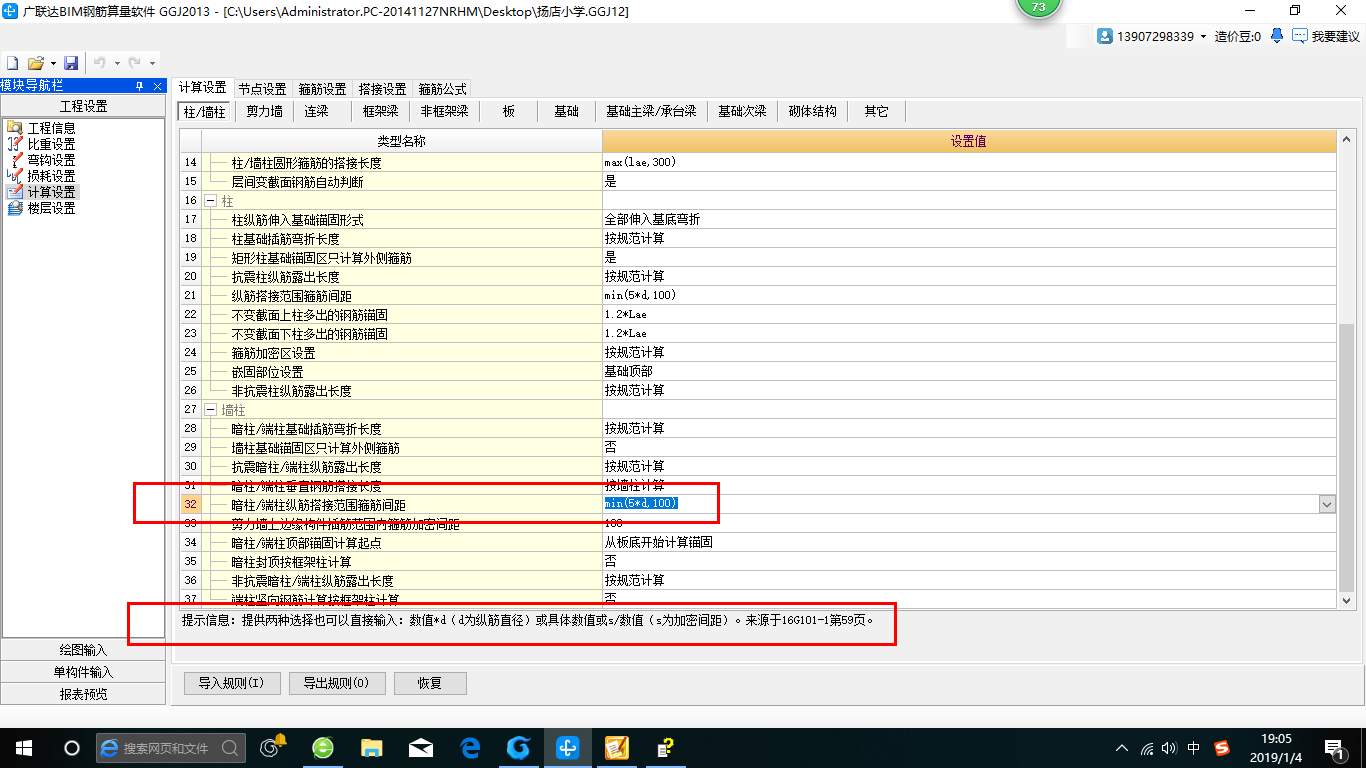
Task: Open the Mail app on taskbar
Action: click(x=421, y=747)
